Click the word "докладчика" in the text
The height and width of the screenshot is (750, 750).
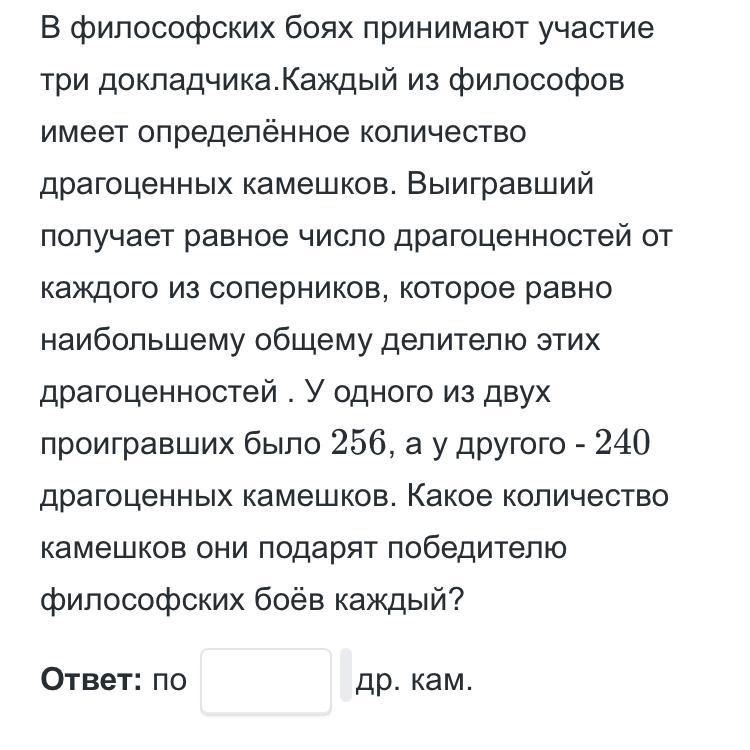[x=184, y=80]
